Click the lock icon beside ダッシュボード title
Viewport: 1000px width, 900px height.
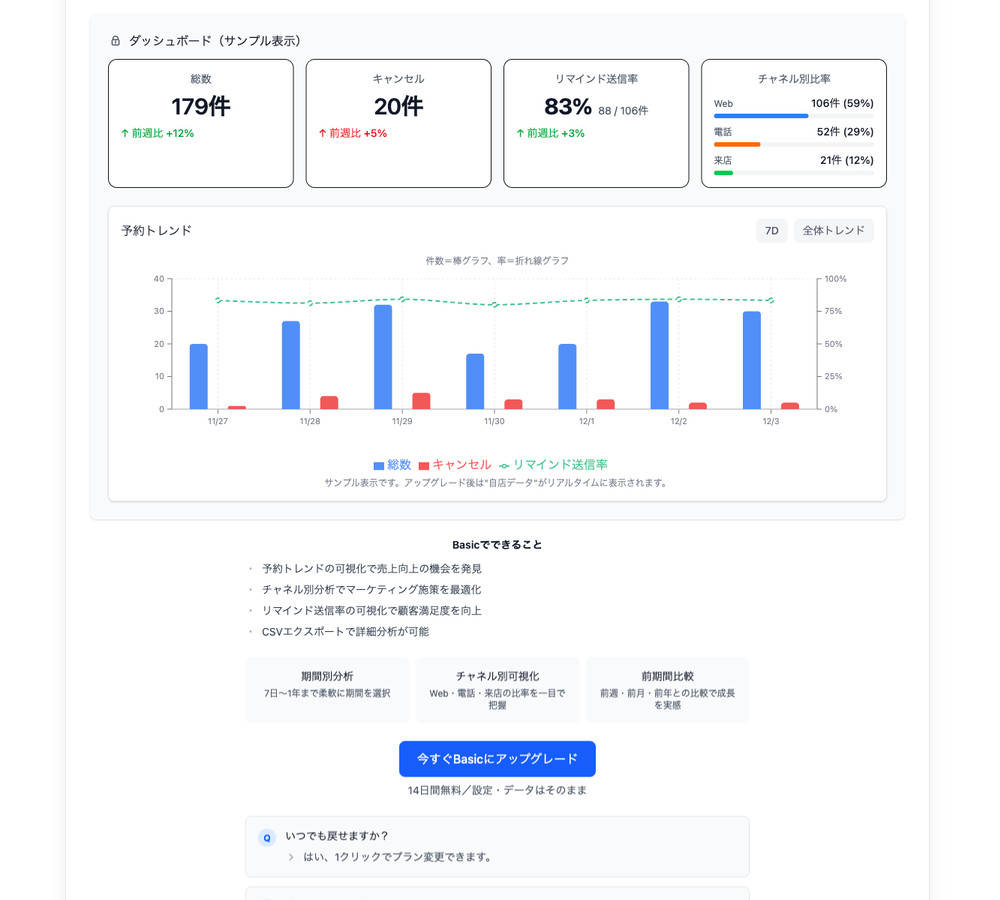(x=115, y=41)
